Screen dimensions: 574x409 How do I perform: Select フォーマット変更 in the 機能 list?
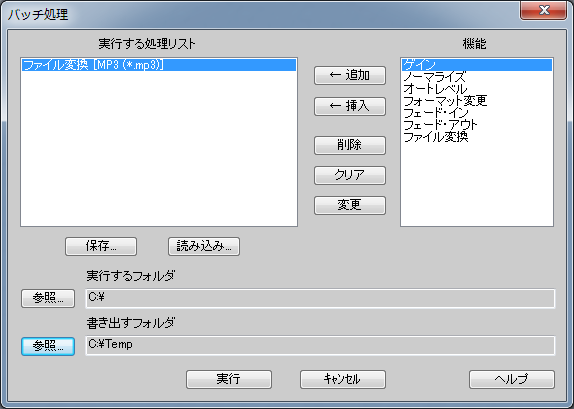point(477,101)
